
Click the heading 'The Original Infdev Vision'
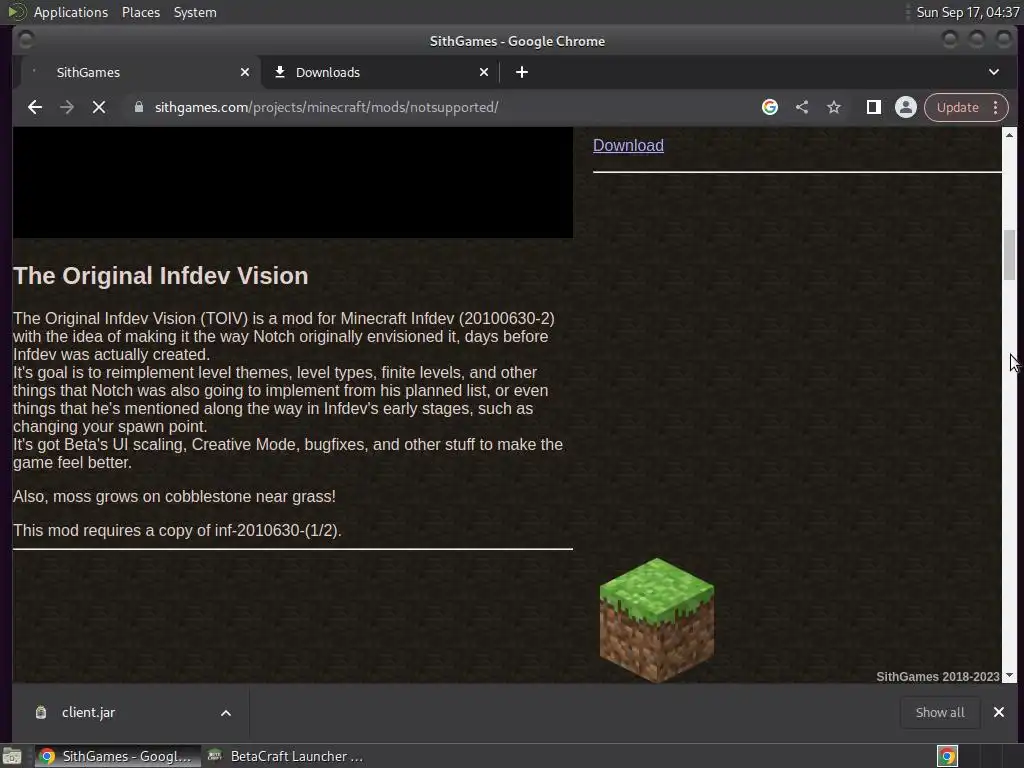pyautogui.click(x=161, y=276)
